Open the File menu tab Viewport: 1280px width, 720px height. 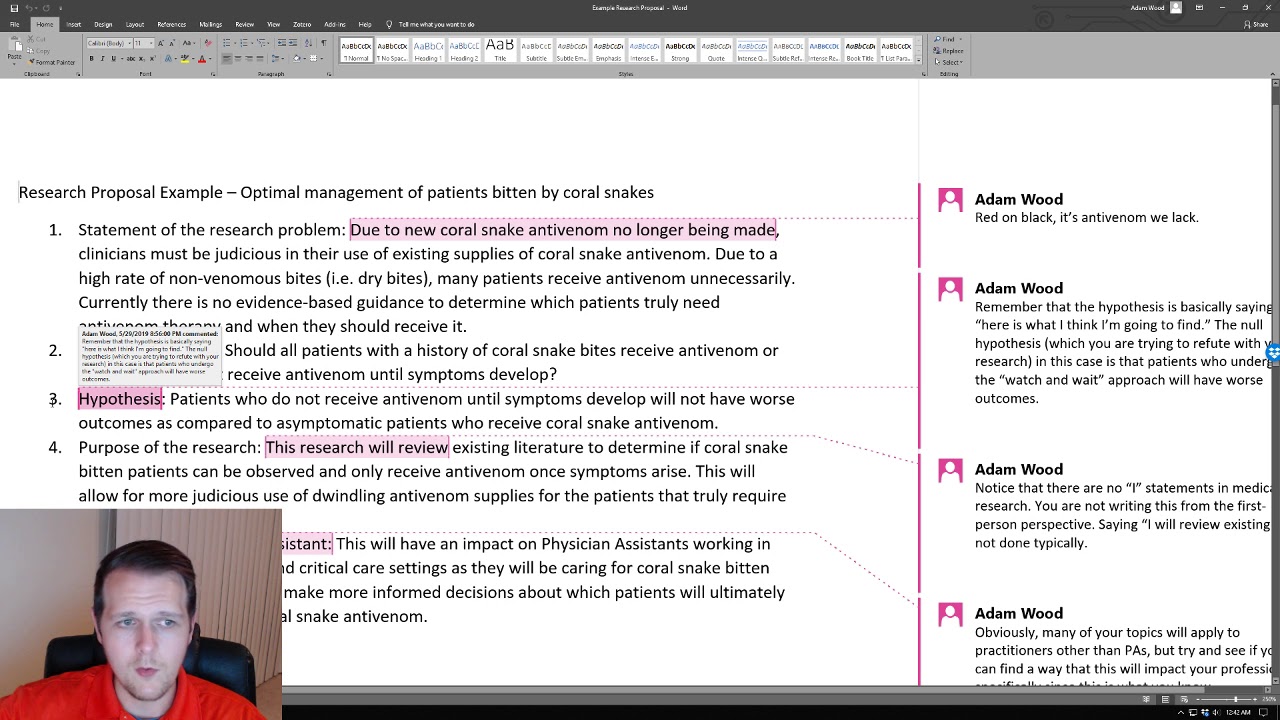click(x=14, y=24)
